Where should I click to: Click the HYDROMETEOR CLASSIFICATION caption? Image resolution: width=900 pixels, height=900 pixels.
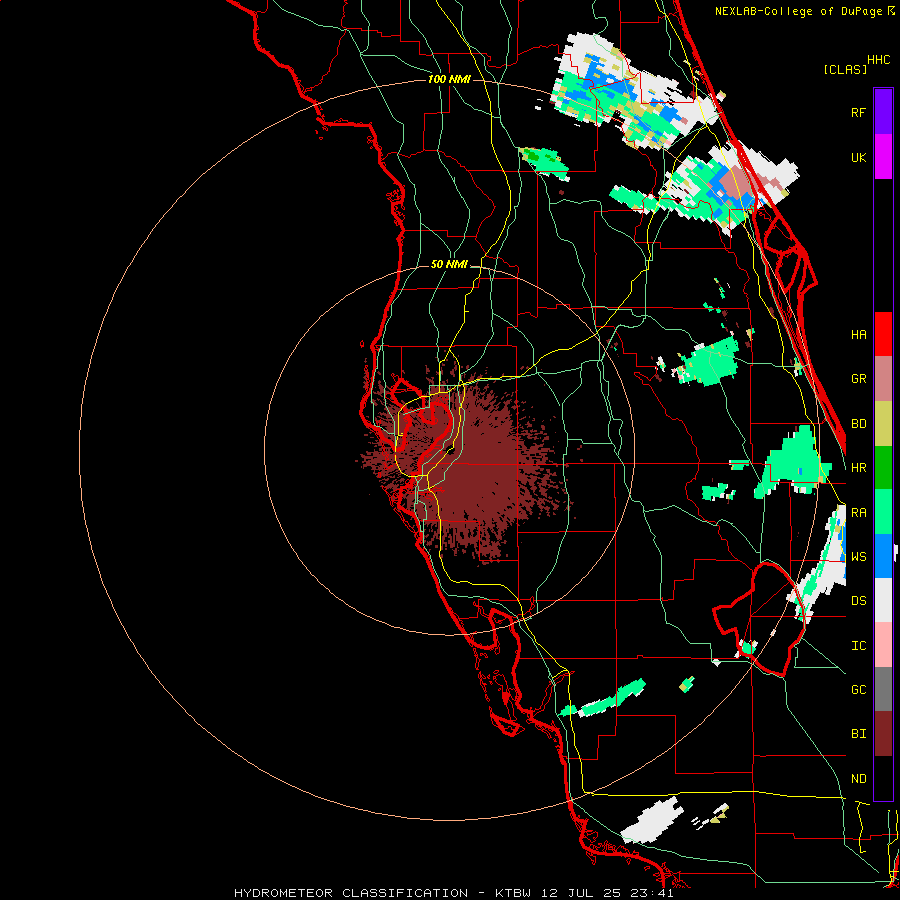click(x=351, y=893)
